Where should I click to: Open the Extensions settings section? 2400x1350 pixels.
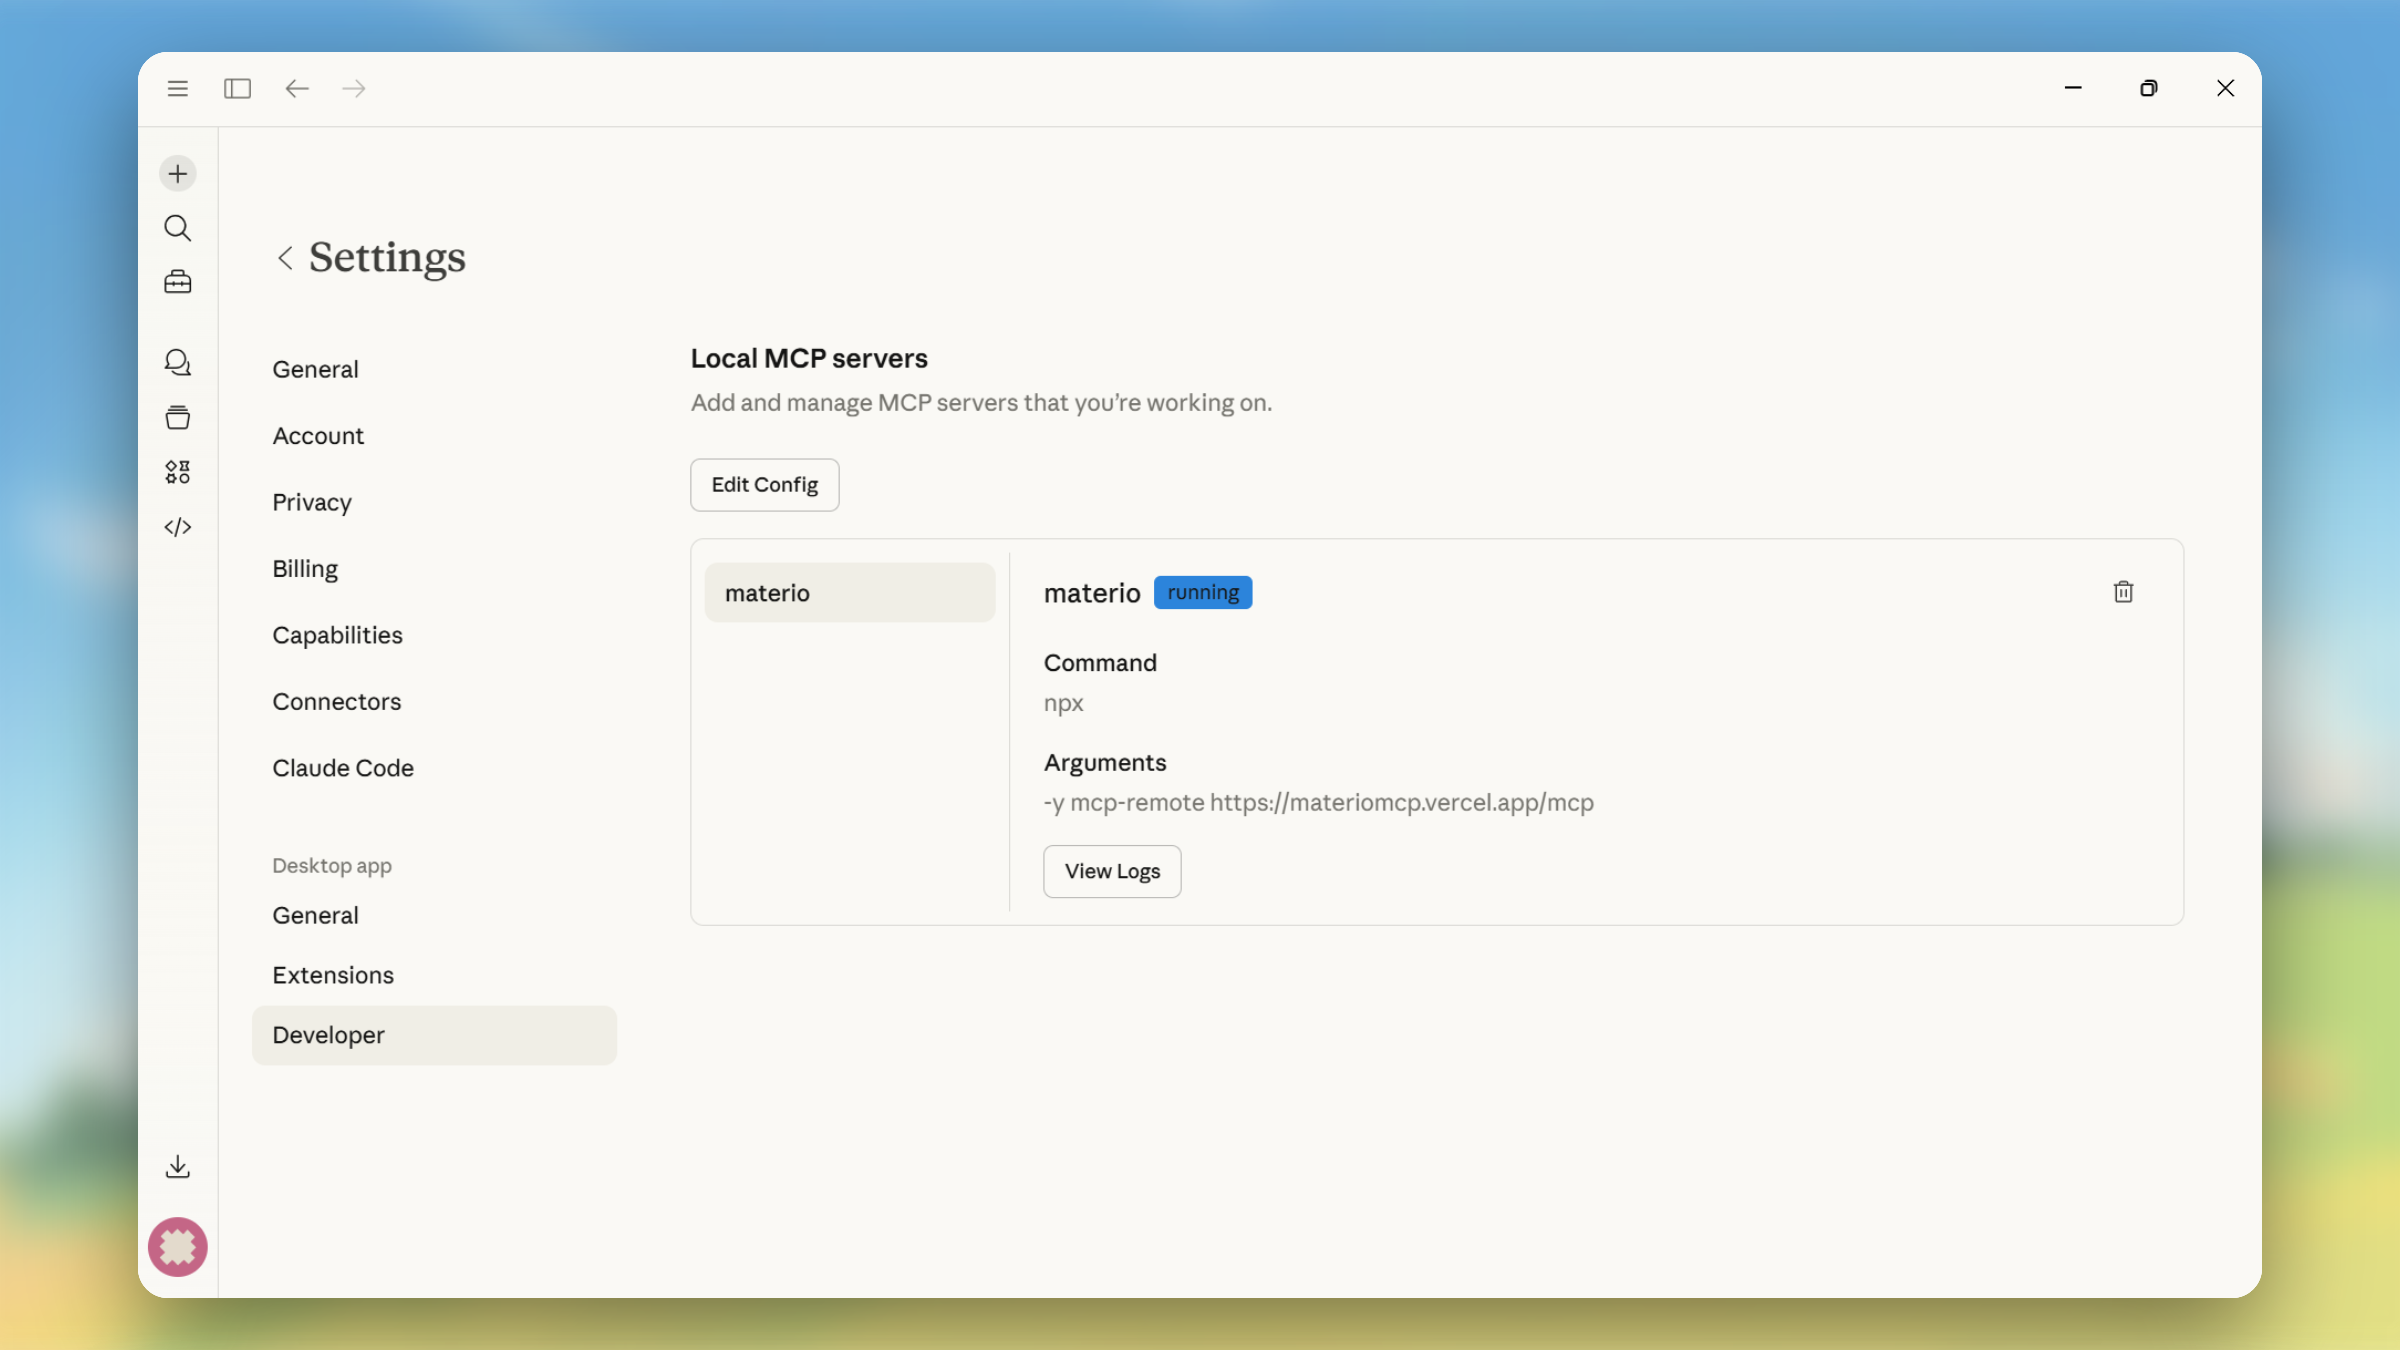(333, 975)
